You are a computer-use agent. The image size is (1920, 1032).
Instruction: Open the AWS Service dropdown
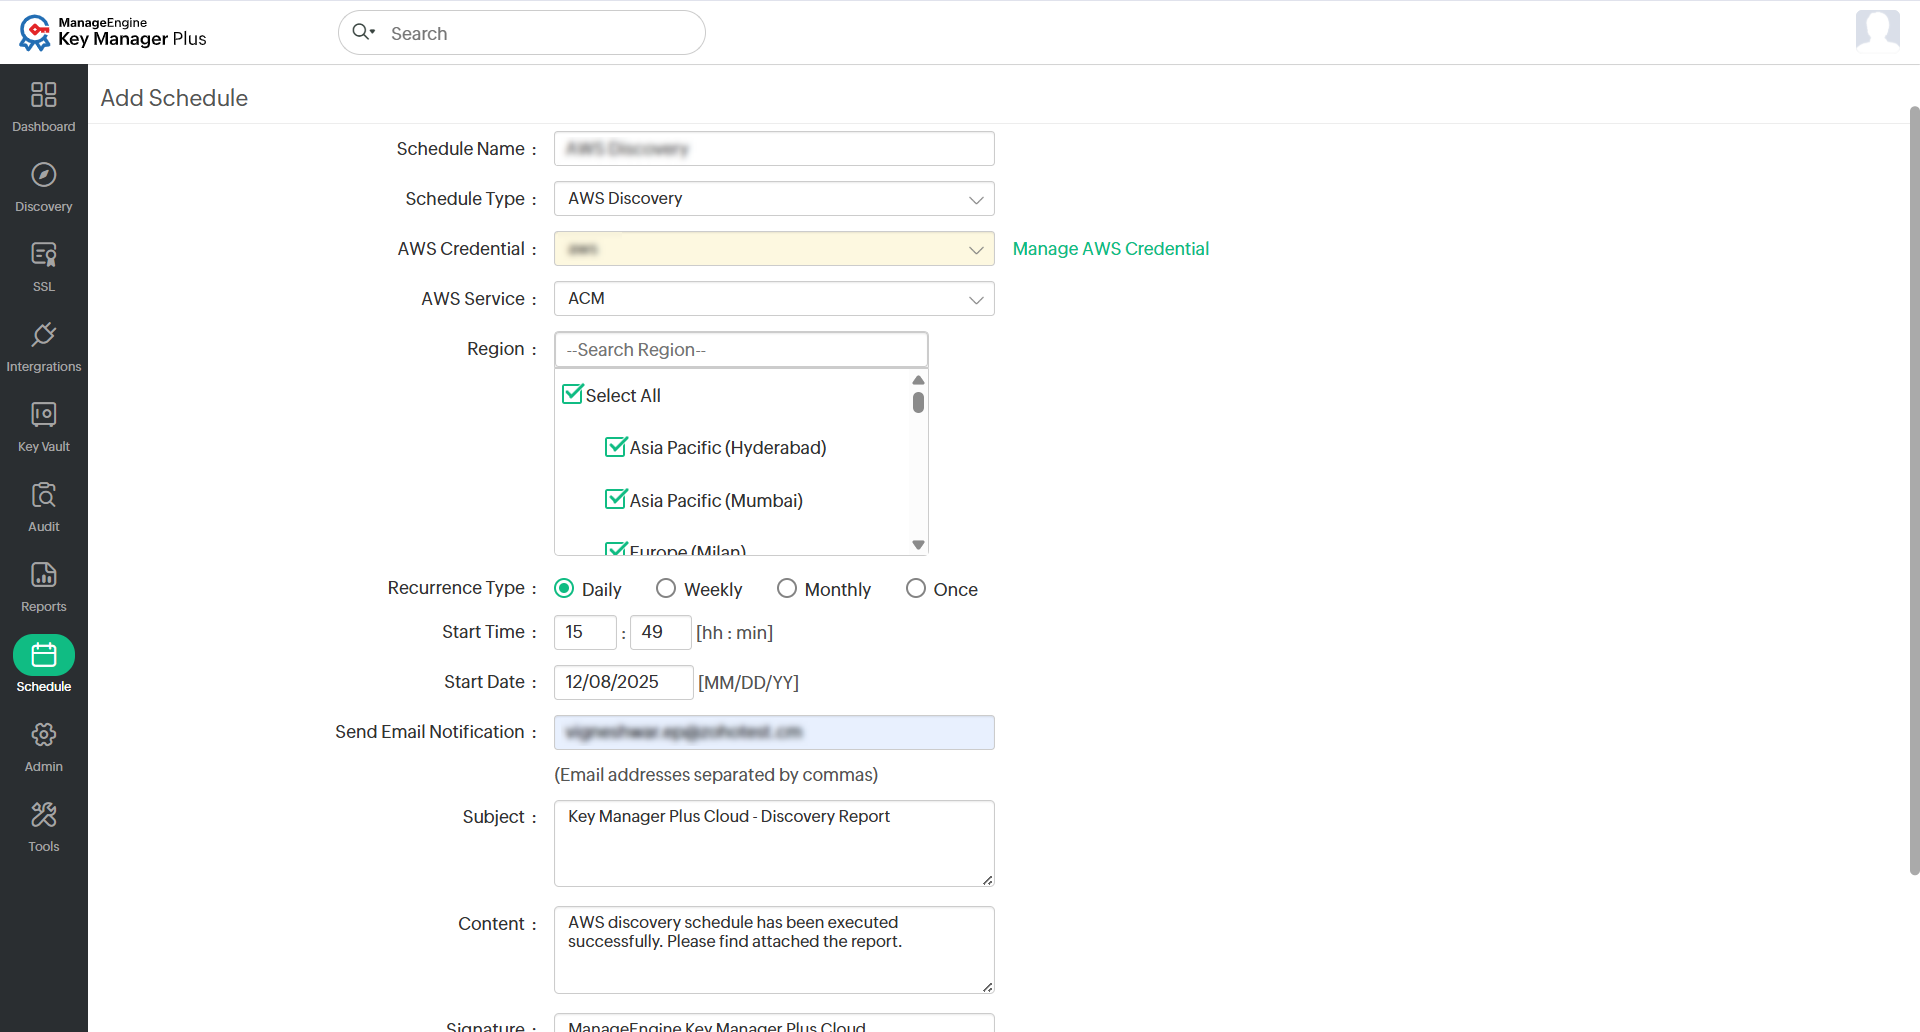click(774, 298)
